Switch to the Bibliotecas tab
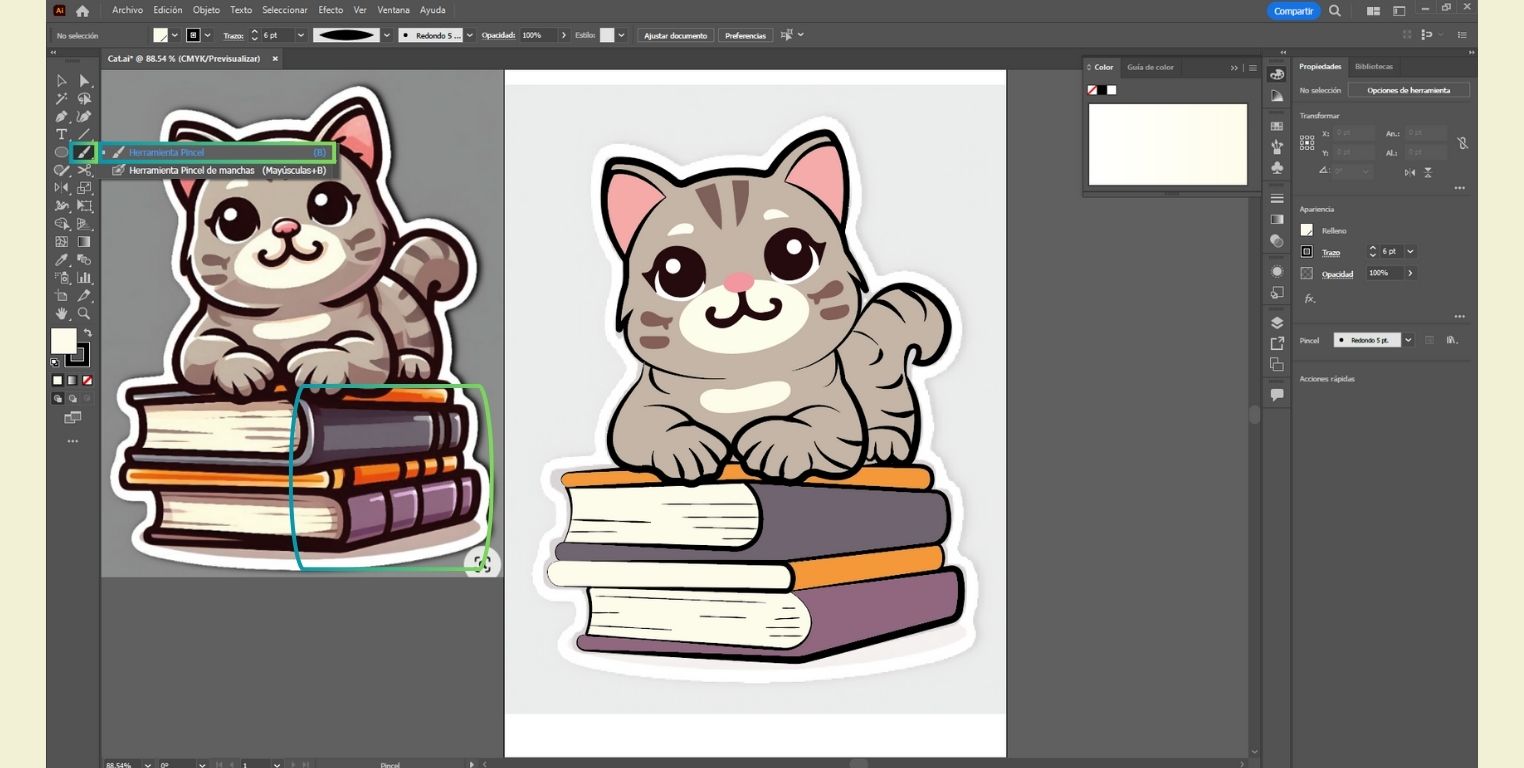The width and height of the screenshot is (1524, 768). [1373, 66]
